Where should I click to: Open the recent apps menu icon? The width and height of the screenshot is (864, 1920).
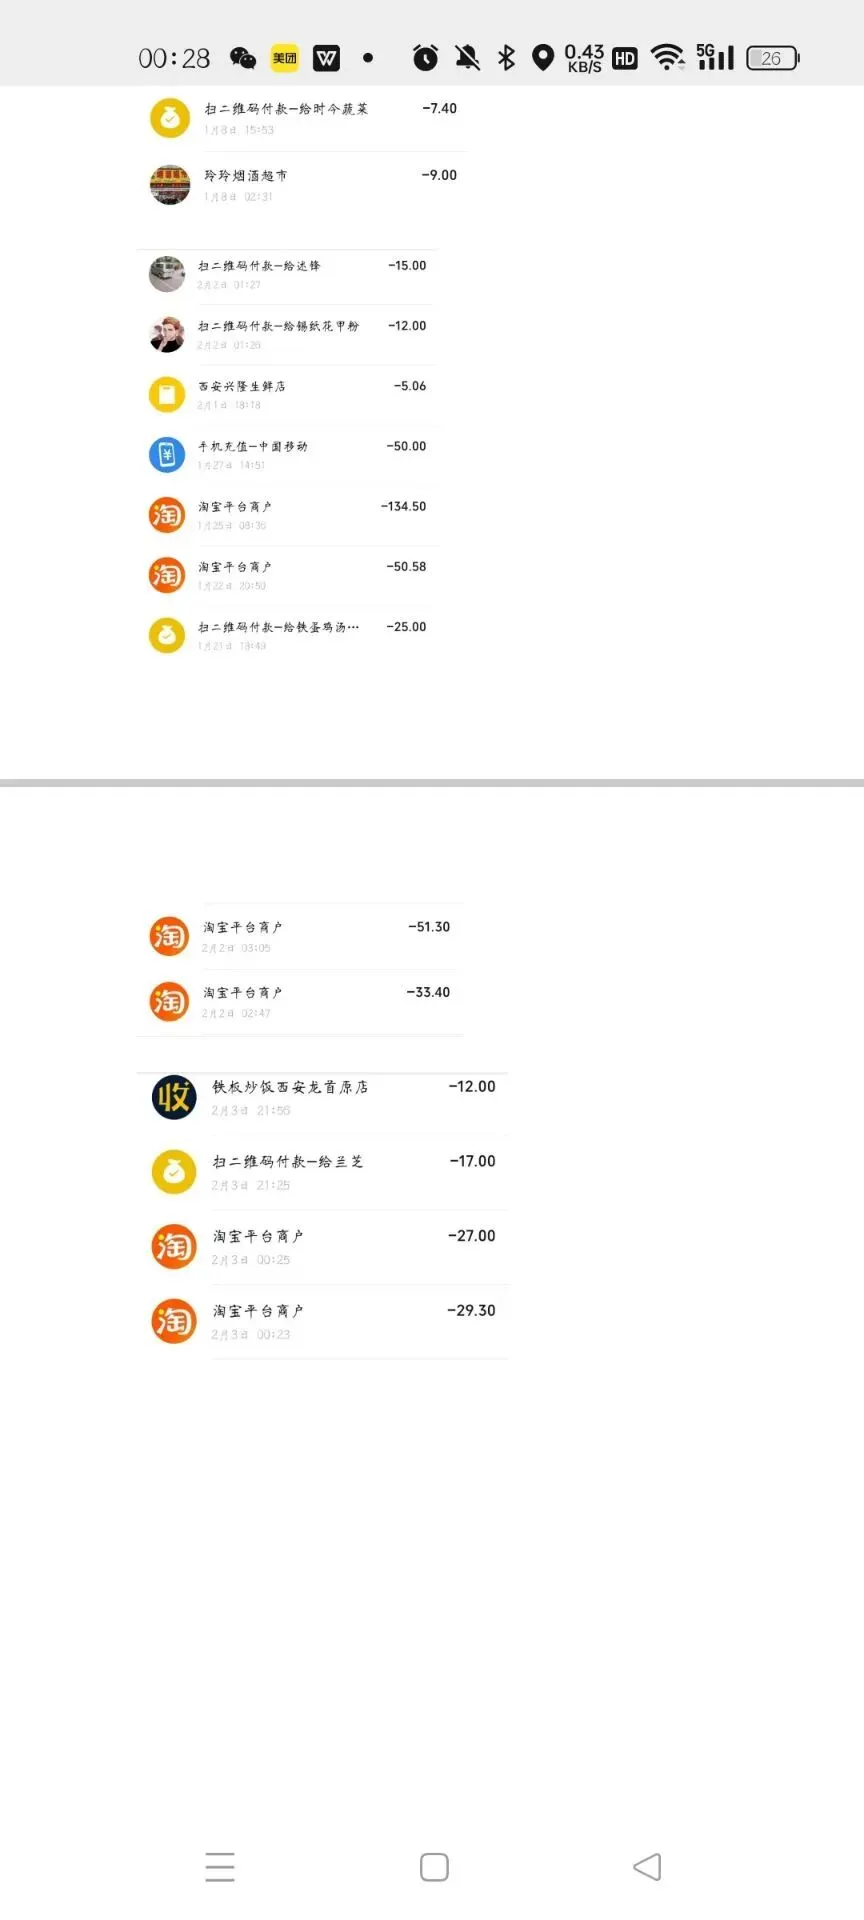point(220,1866)
